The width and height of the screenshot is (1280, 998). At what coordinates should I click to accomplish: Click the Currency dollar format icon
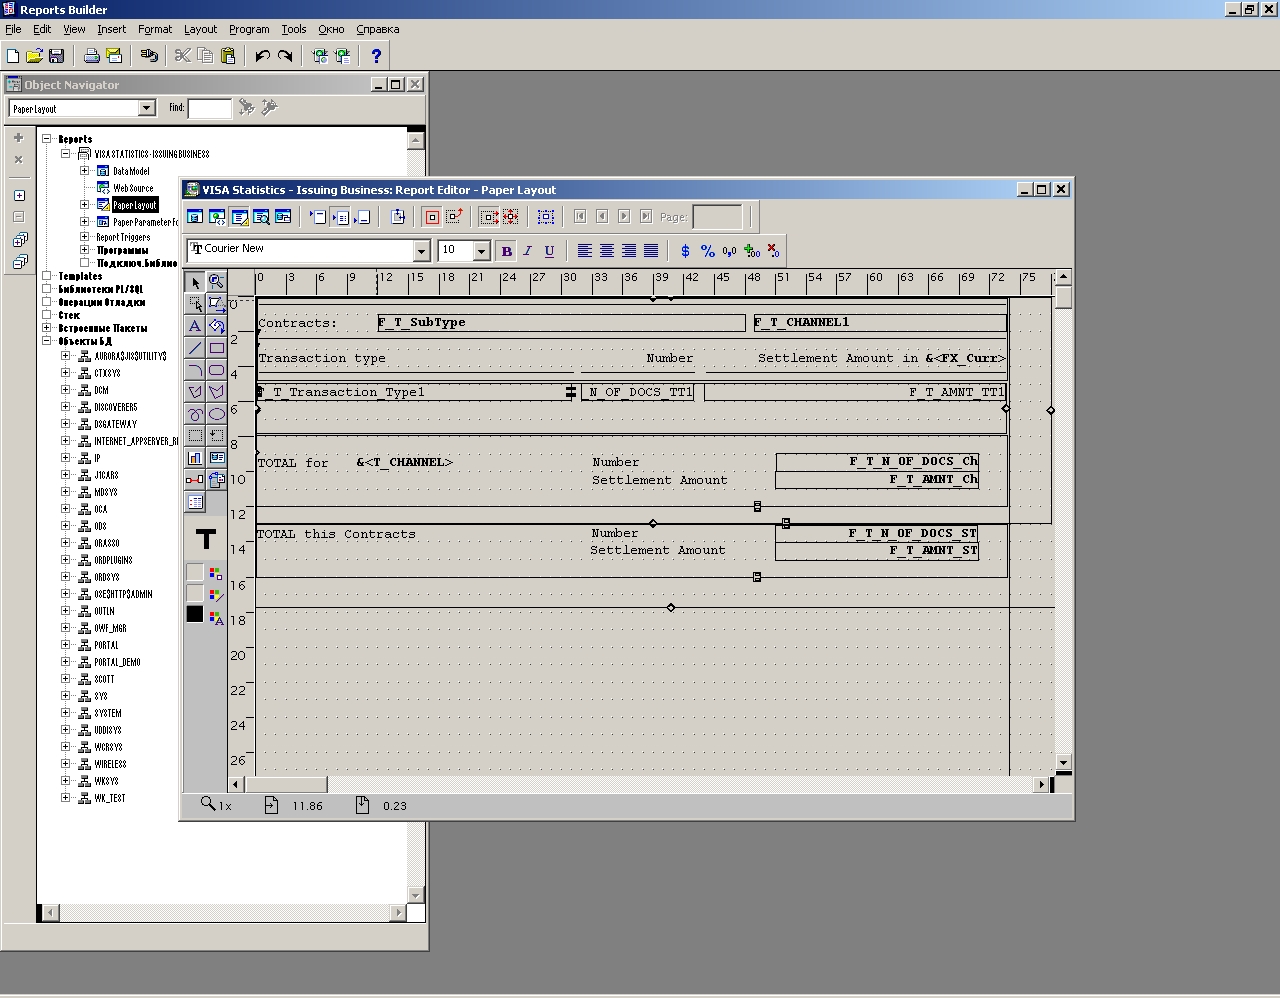(685, 251)
